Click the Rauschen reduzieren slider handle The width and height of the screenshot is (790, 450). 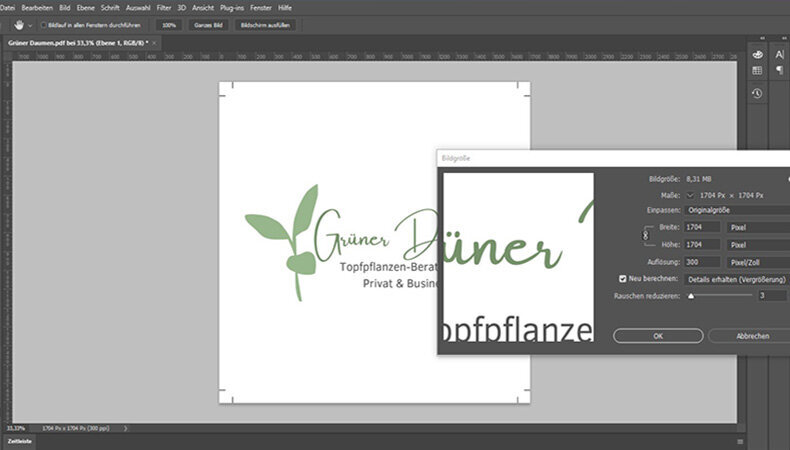[691, 296]
